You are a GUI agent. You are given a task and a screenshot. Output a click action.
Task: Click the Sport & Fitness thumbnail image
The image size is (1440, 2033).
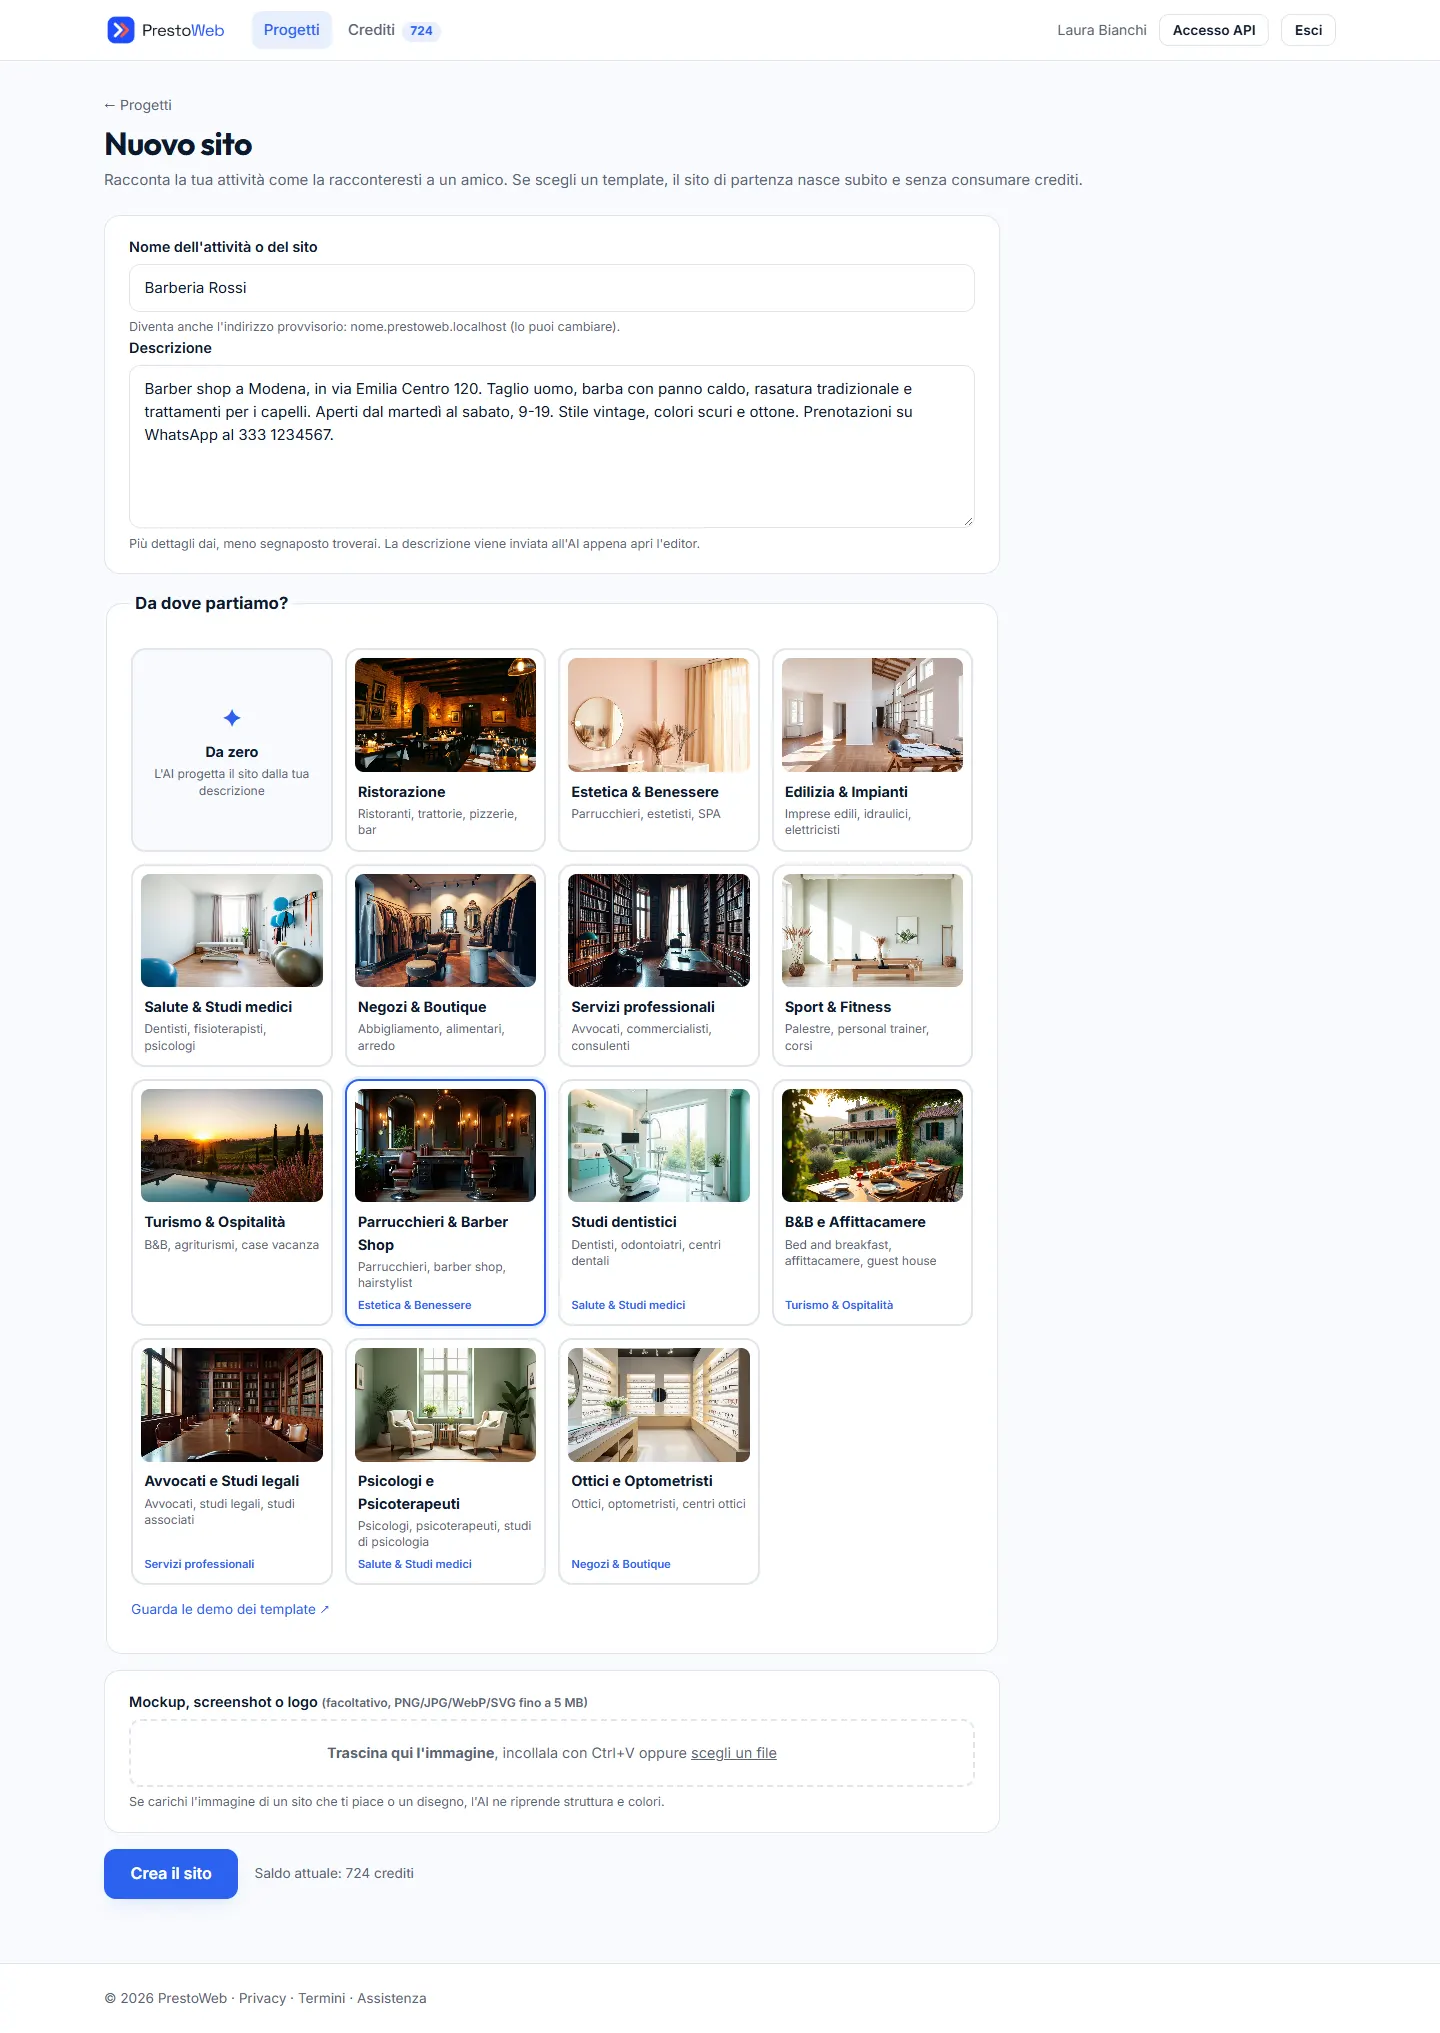click(872, 930)
